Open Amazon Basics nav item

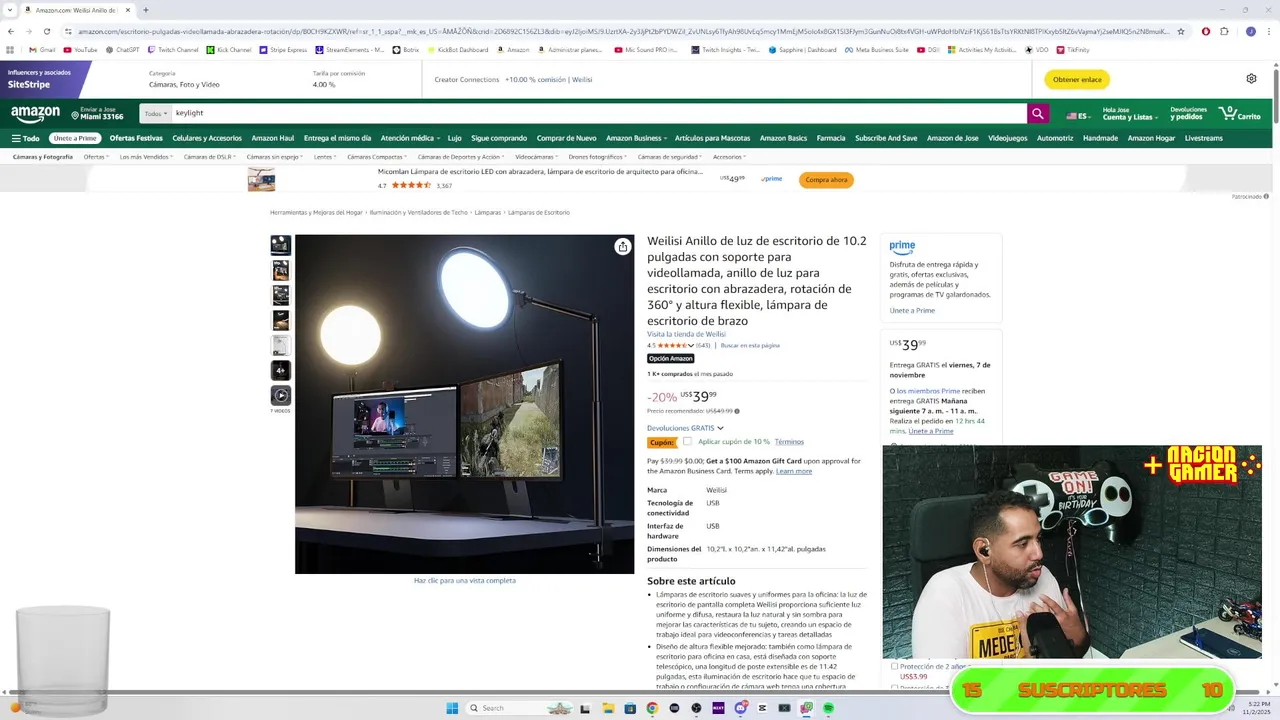coord(783,138)
